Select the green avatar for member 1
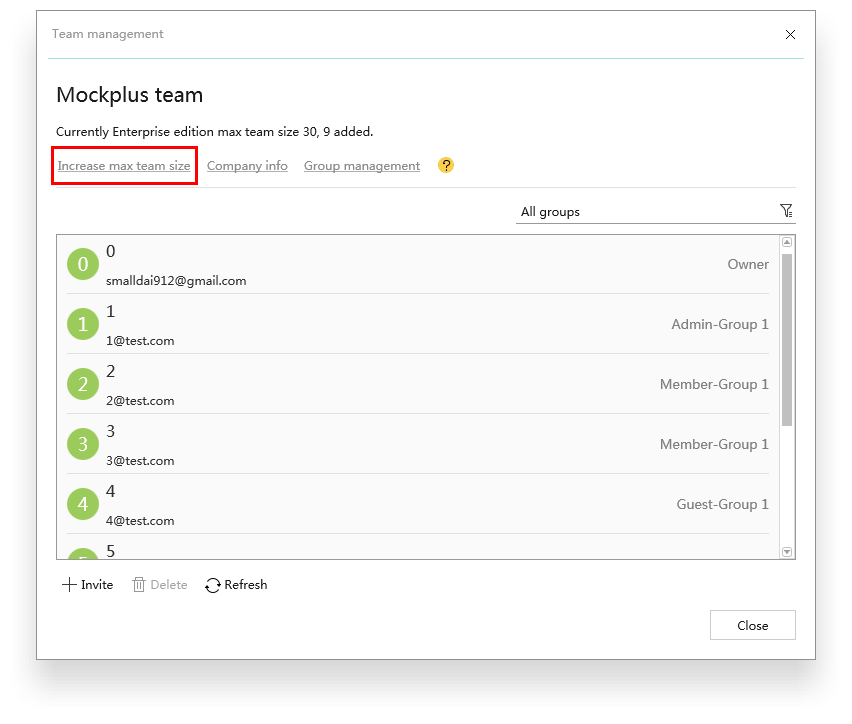The image size is (852, 724). 83,324
